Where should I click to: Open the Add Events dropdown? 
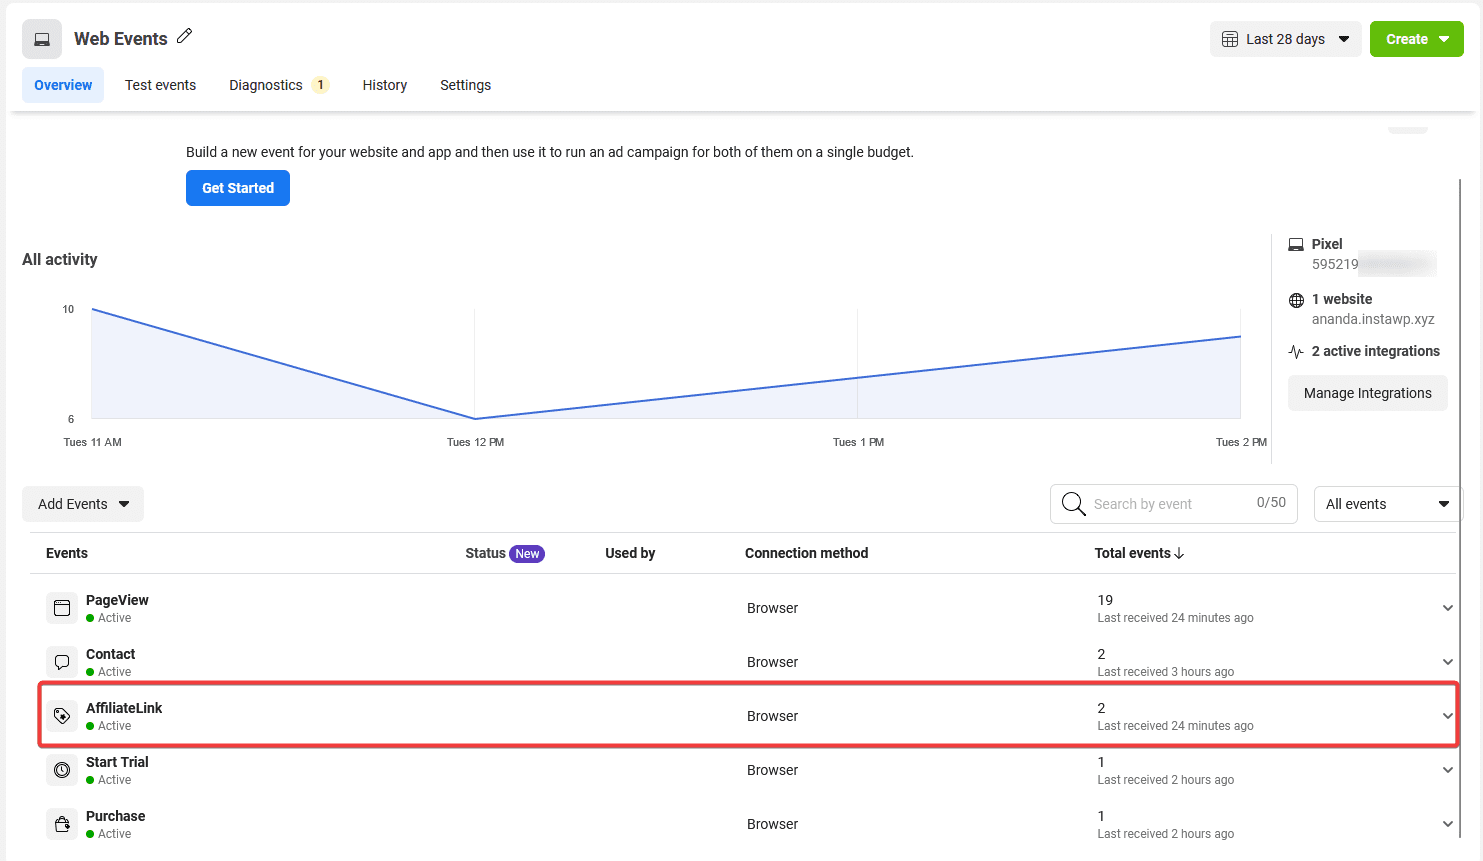82,503
